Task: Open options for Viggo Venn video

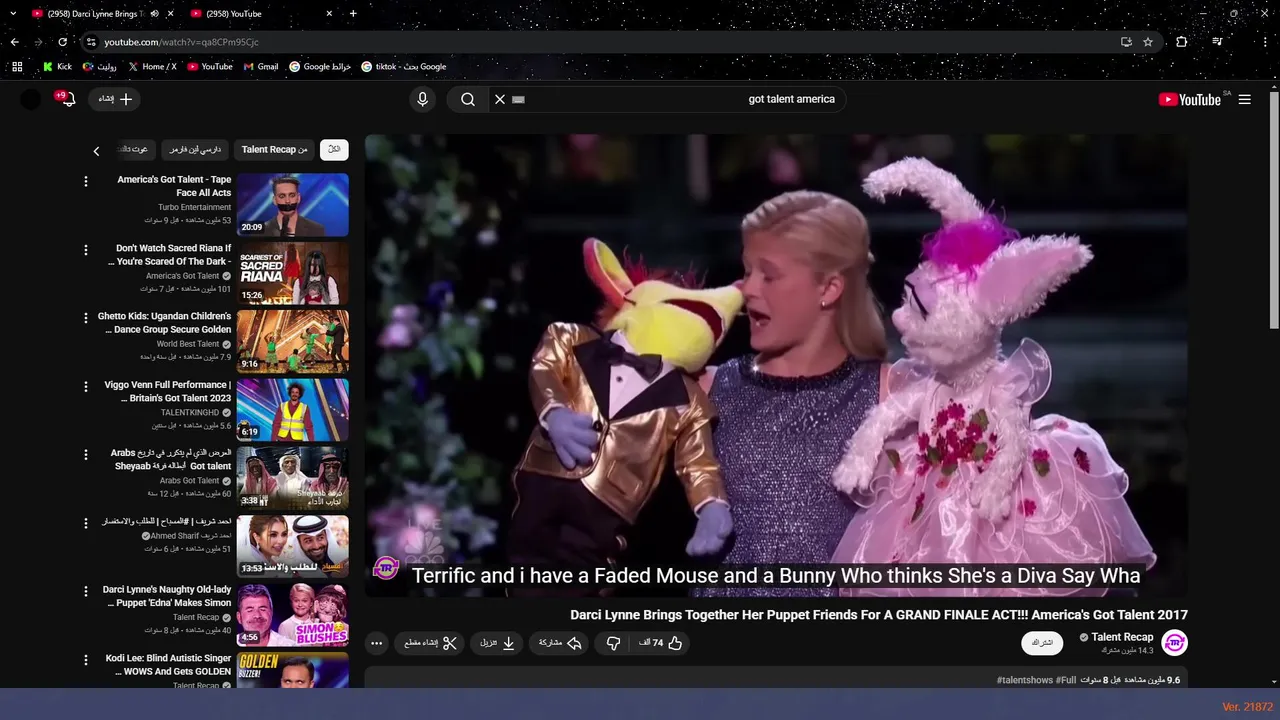Action: (86, 386)
